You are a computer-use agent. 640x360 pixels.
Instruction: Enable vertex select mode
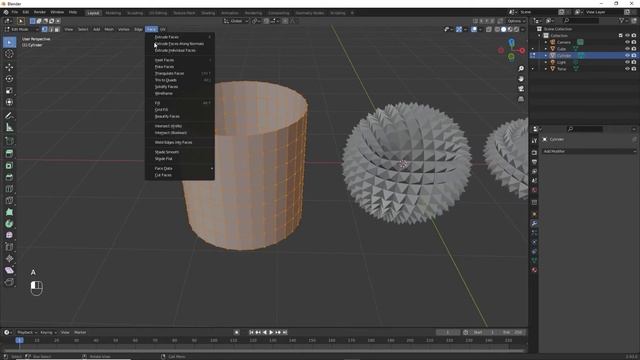(x=45, y=29)
